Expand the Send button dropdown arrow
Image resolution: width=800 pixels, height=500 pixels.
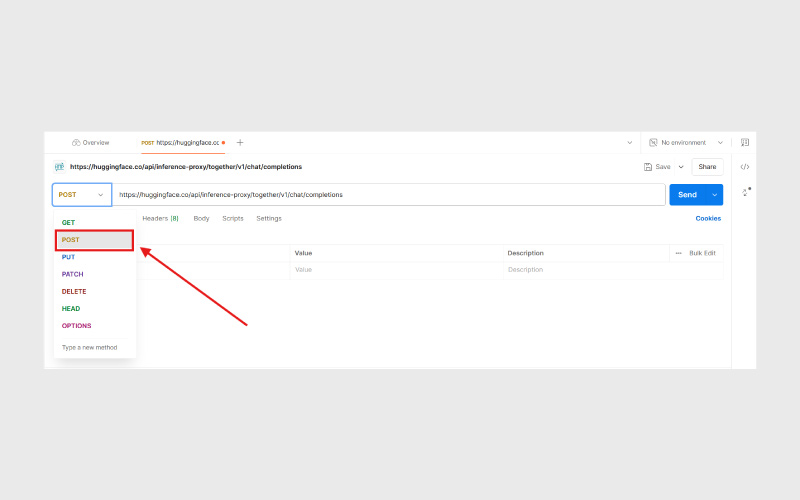(x=714, y=195)
